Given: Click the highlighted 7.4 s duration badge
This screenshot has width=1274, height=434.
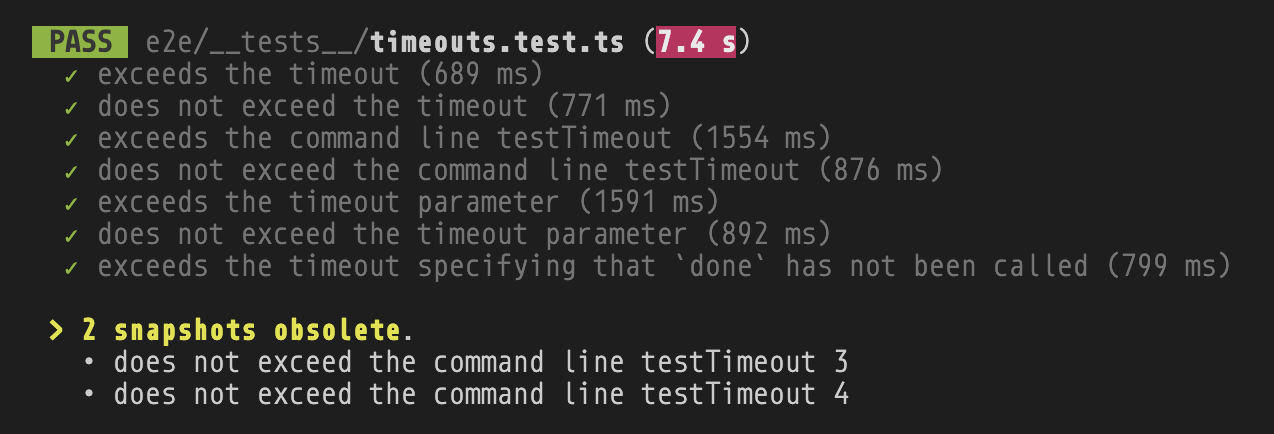Looking at the screenshot, I should (x=695, y=43).
